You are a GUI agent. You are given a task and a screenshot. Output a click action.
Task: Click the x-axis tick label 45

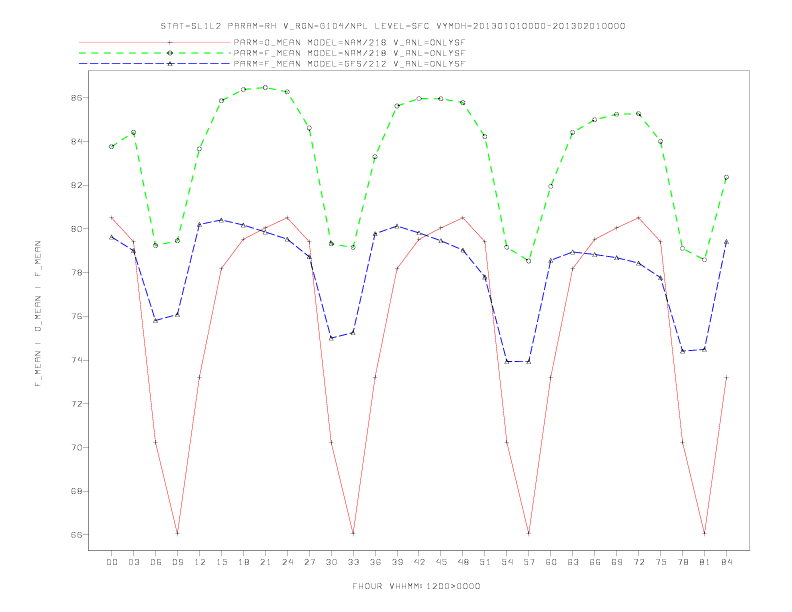(x=441, y=562)
